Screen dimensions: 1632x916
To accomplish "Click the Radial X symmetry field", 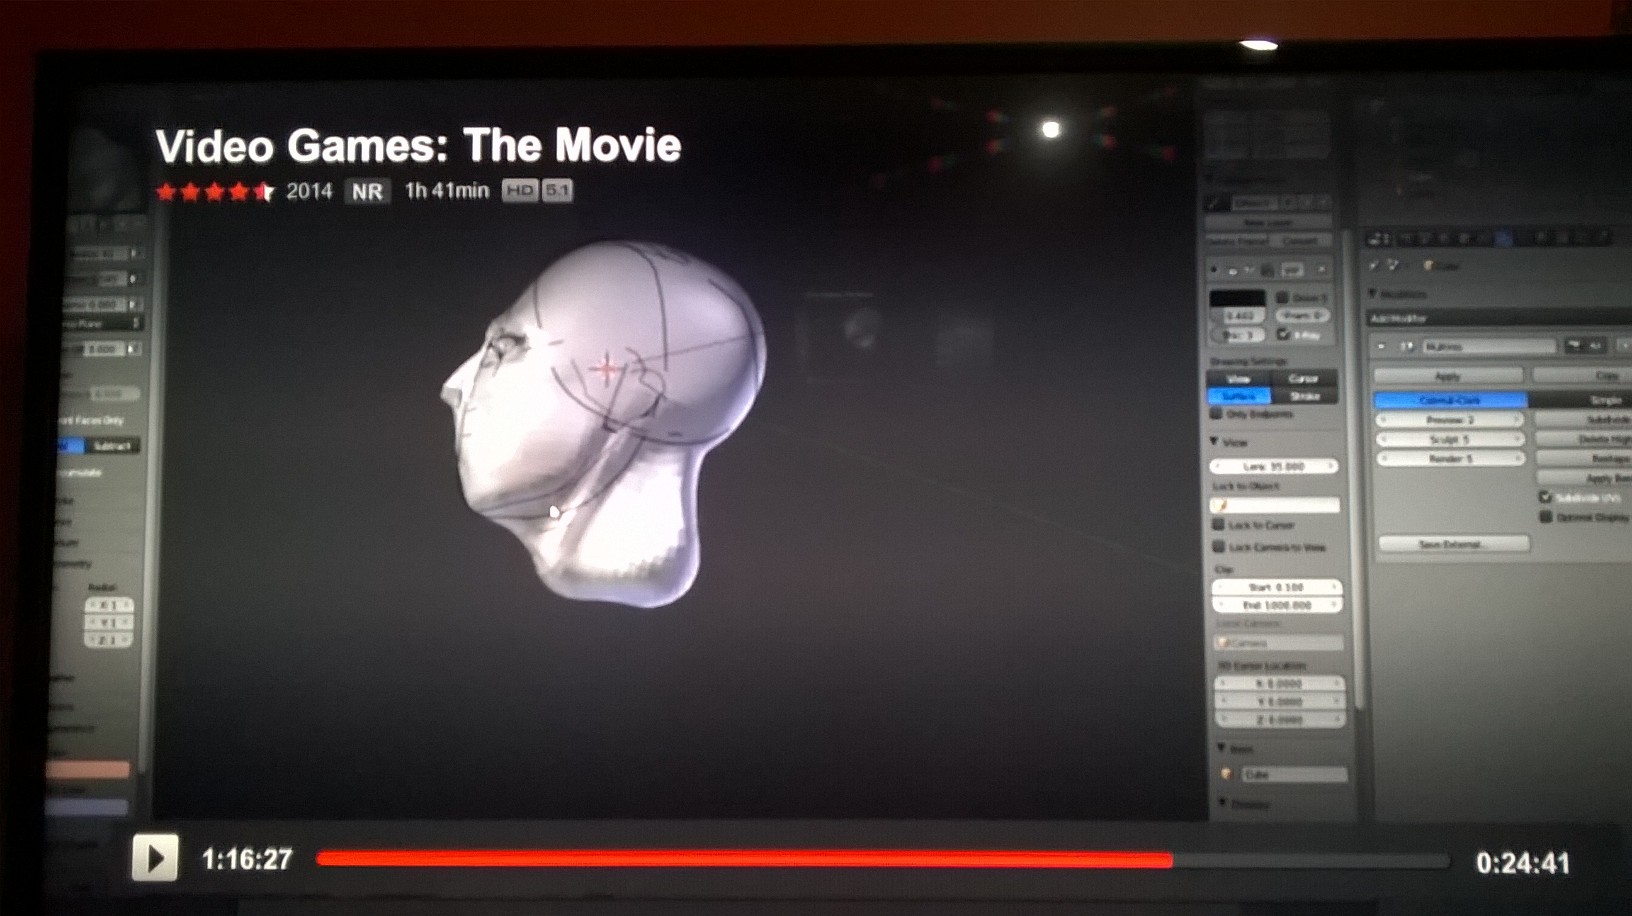I will pyautogui.click(x=107, y=605).
